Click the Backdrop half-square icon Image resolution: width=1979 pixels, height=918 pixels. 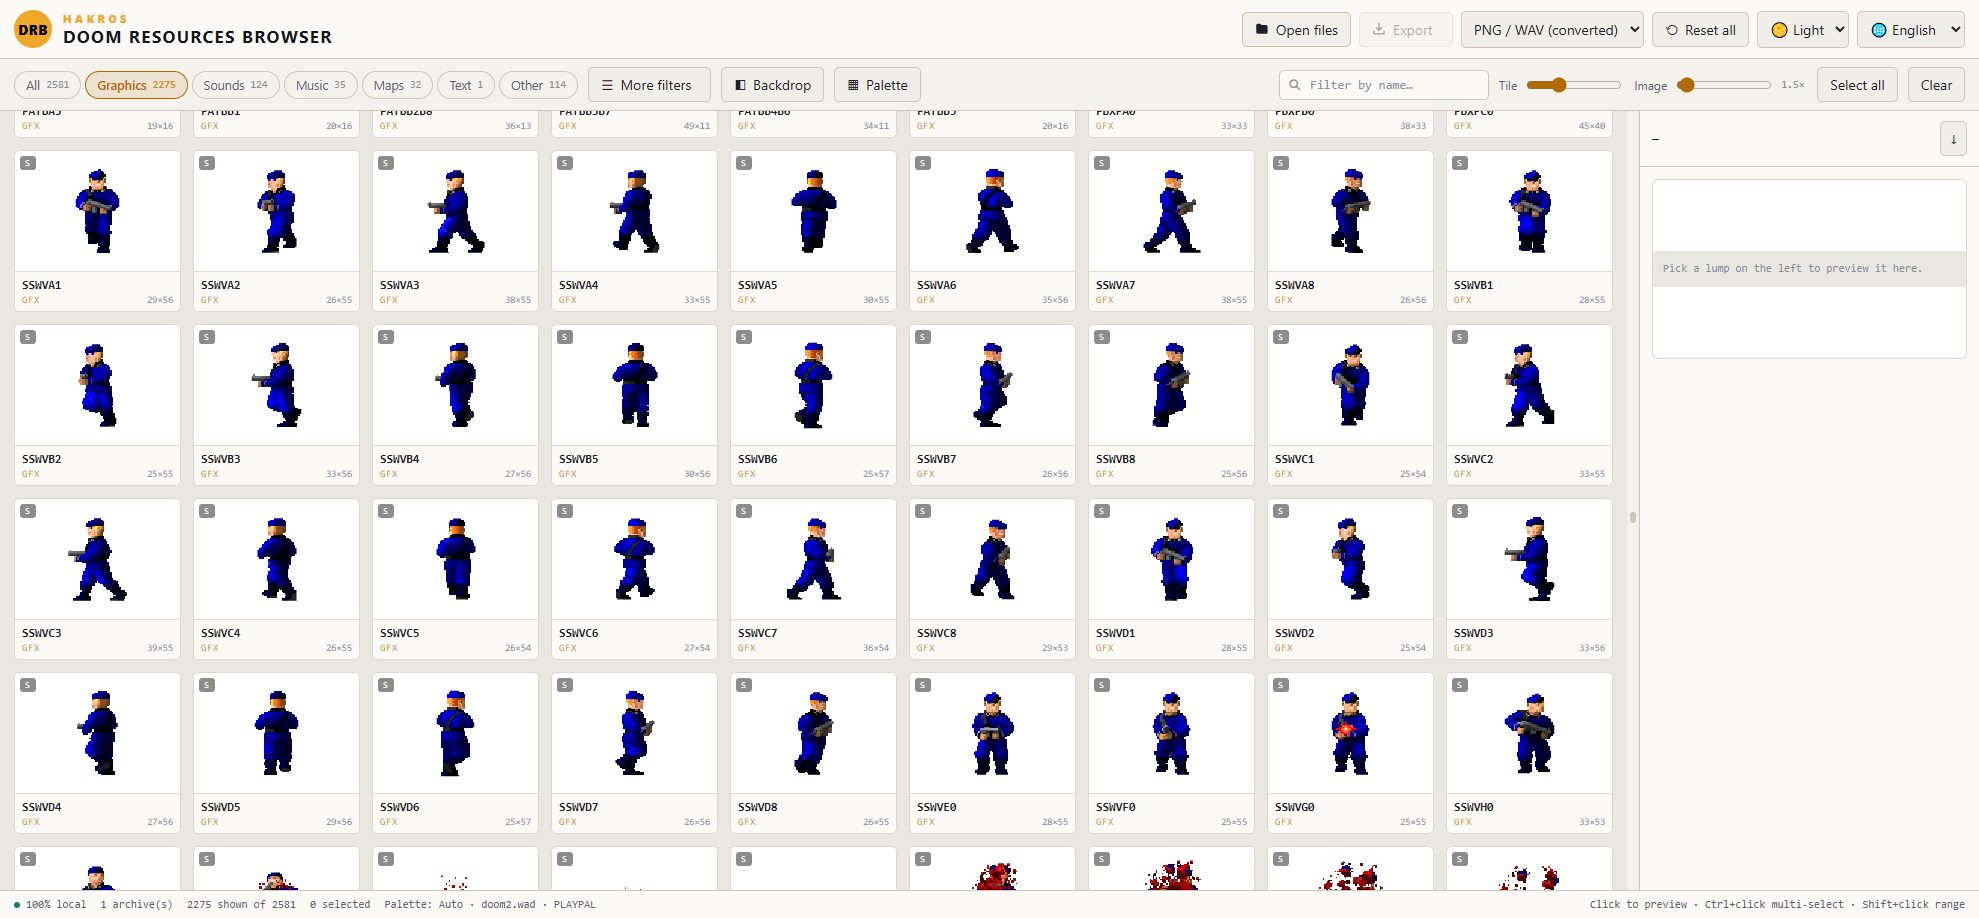[x=740, y=85]
